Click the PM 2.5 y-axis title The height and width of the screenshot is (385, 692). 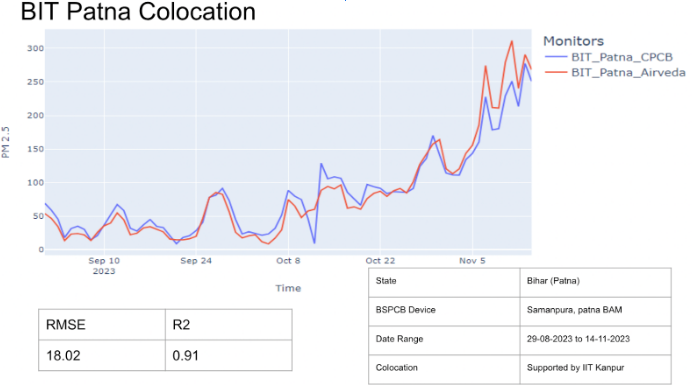5,142
